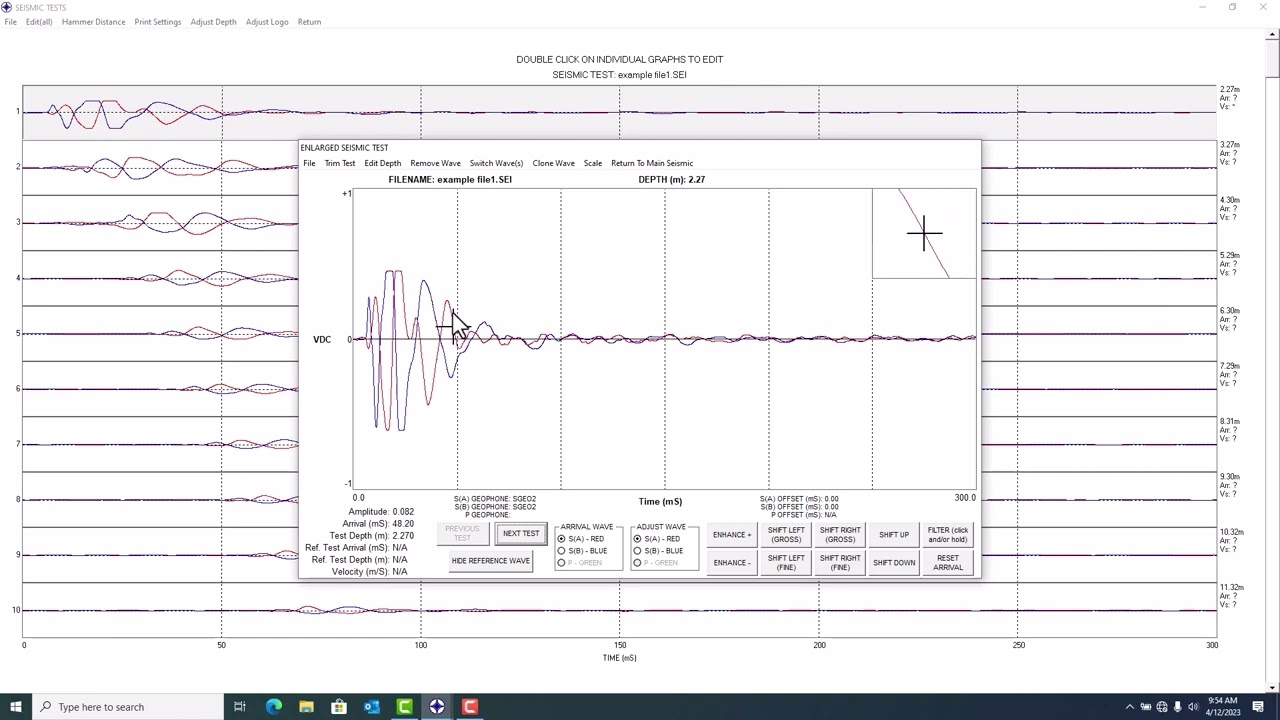Open Remove Wave menu
Image resolution: width=1280 pixels, height=720 pixels.
[435, 163]
